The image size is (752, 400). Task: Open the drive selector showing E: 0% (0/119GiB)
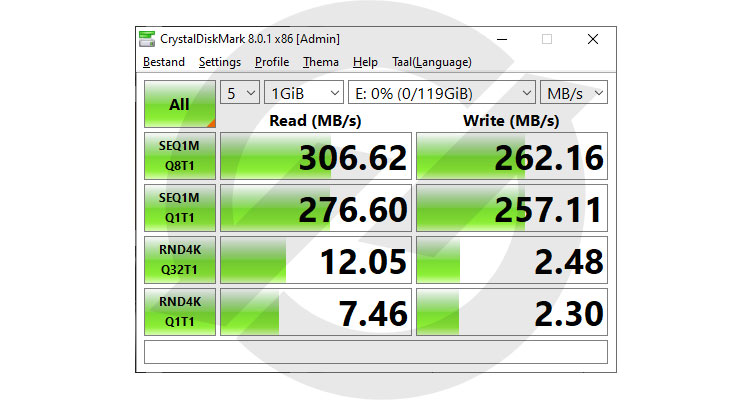(442, 93)
